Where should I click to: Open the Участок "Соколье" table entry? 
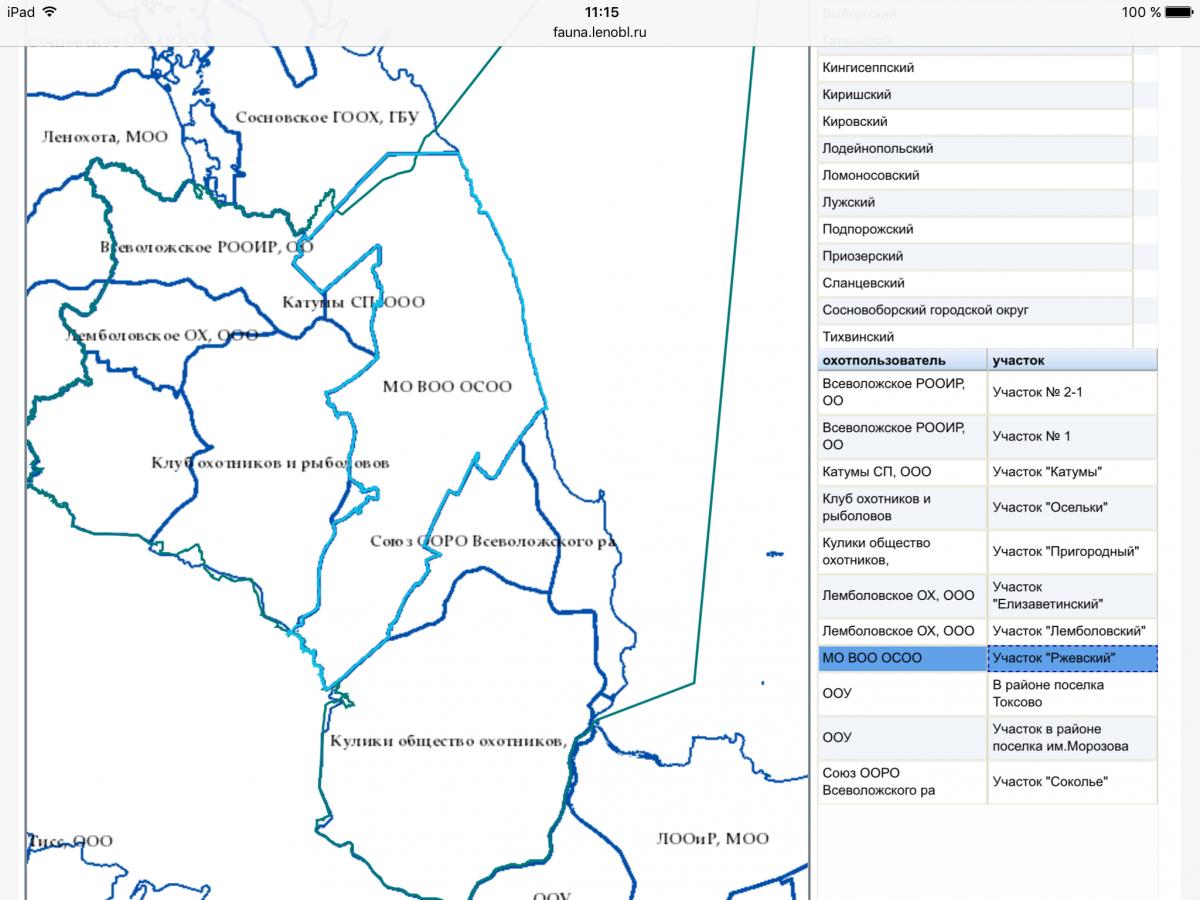pyautogui.click(x=1049, y=782)
